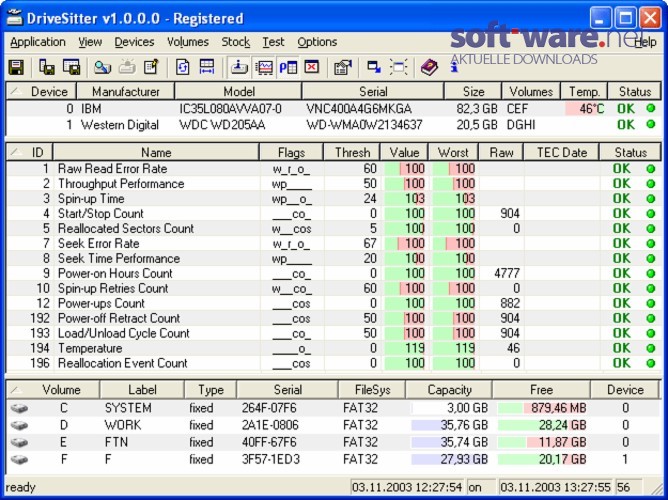Image resolution: width=668 pixels, height=500 pixels.
Task: Click the save table with floppy icon
Action: (71, 67)
